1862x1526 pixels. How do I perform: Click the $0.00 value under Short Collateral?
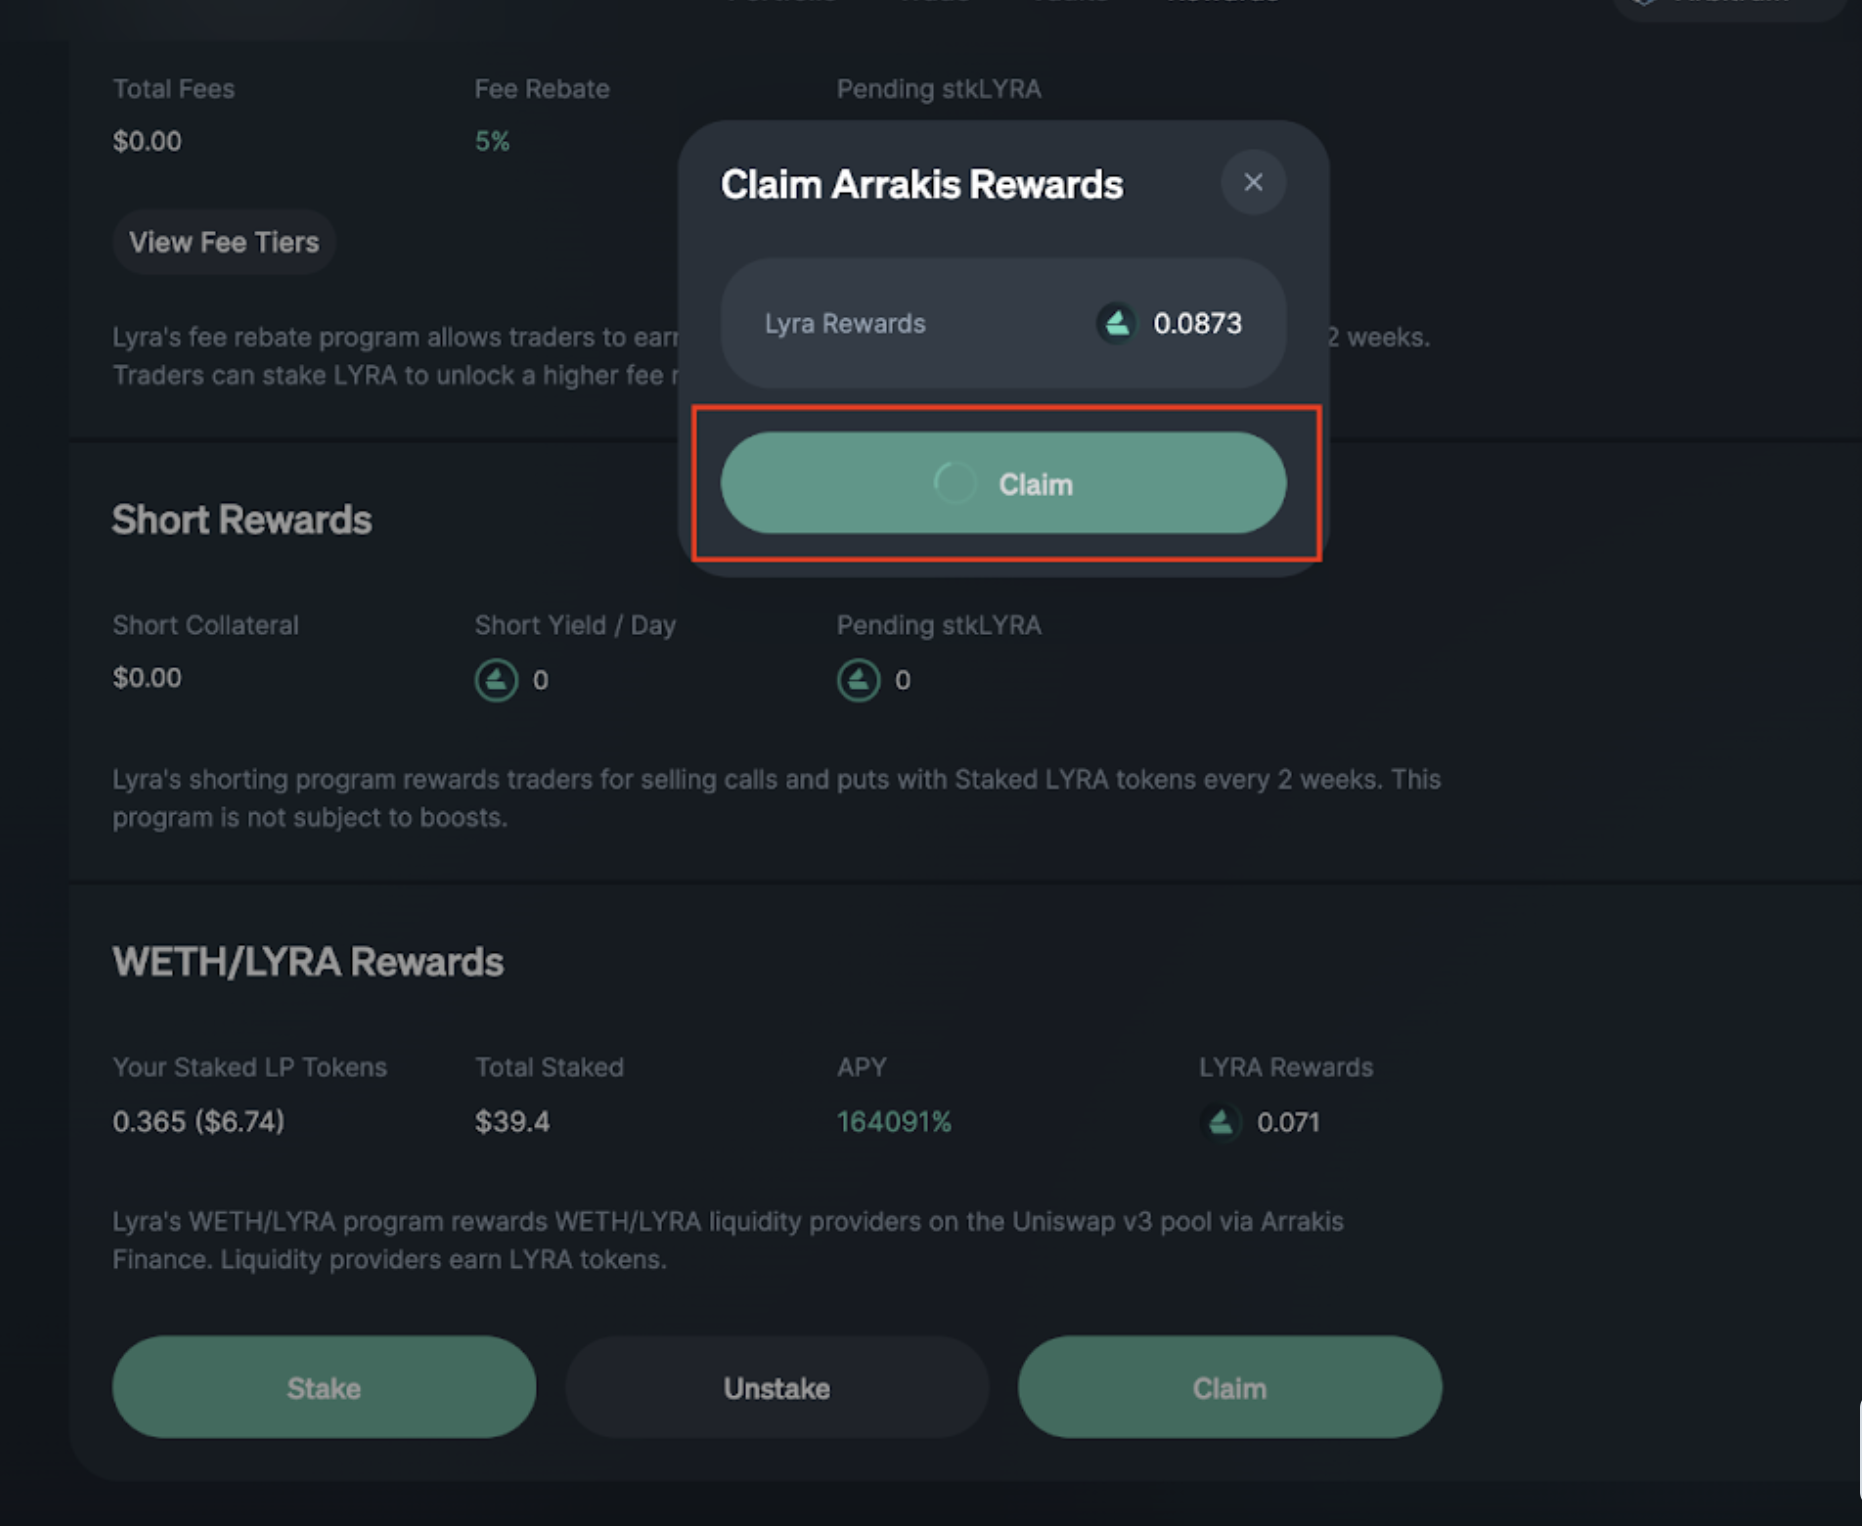[147, 678]
